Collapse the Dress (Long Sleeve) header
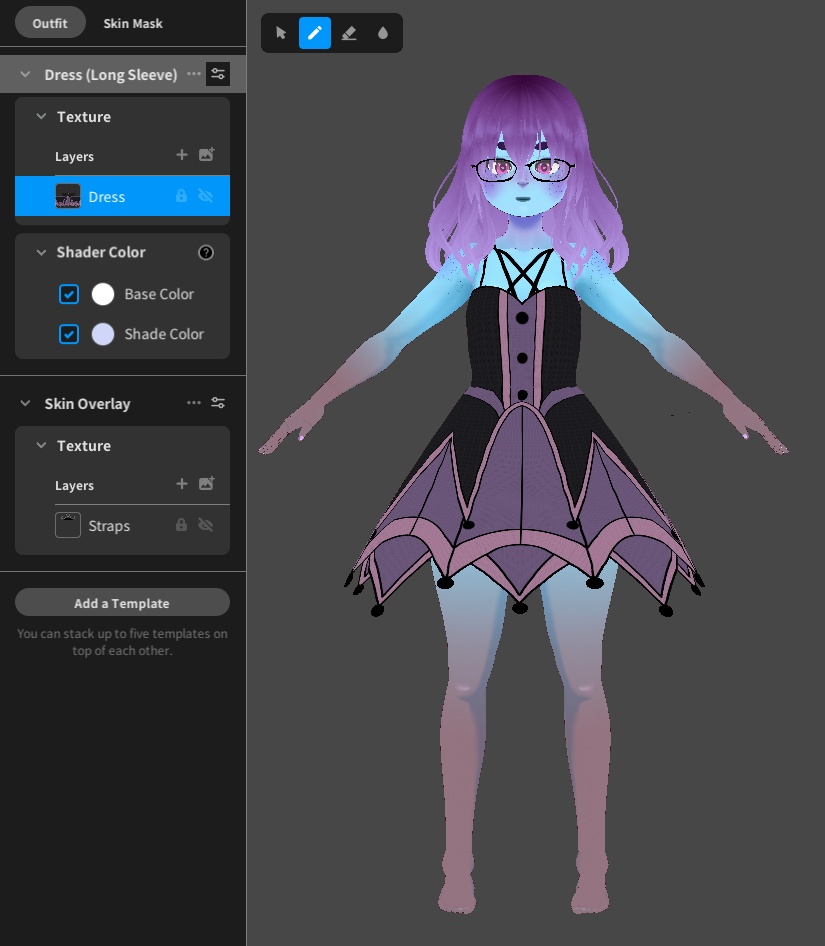Screen dimensions: 825x946 pyautogui.click(x=25, y=73)
